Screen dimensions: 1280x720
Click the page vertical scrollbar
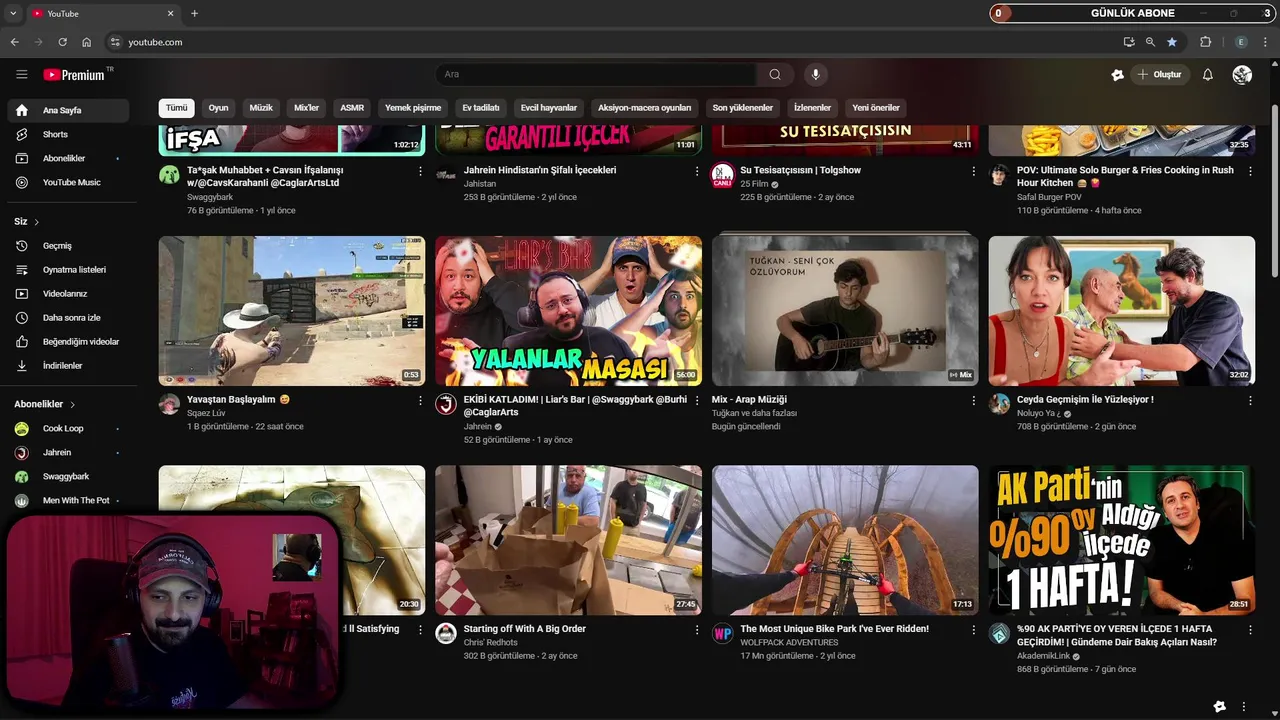1274,190
